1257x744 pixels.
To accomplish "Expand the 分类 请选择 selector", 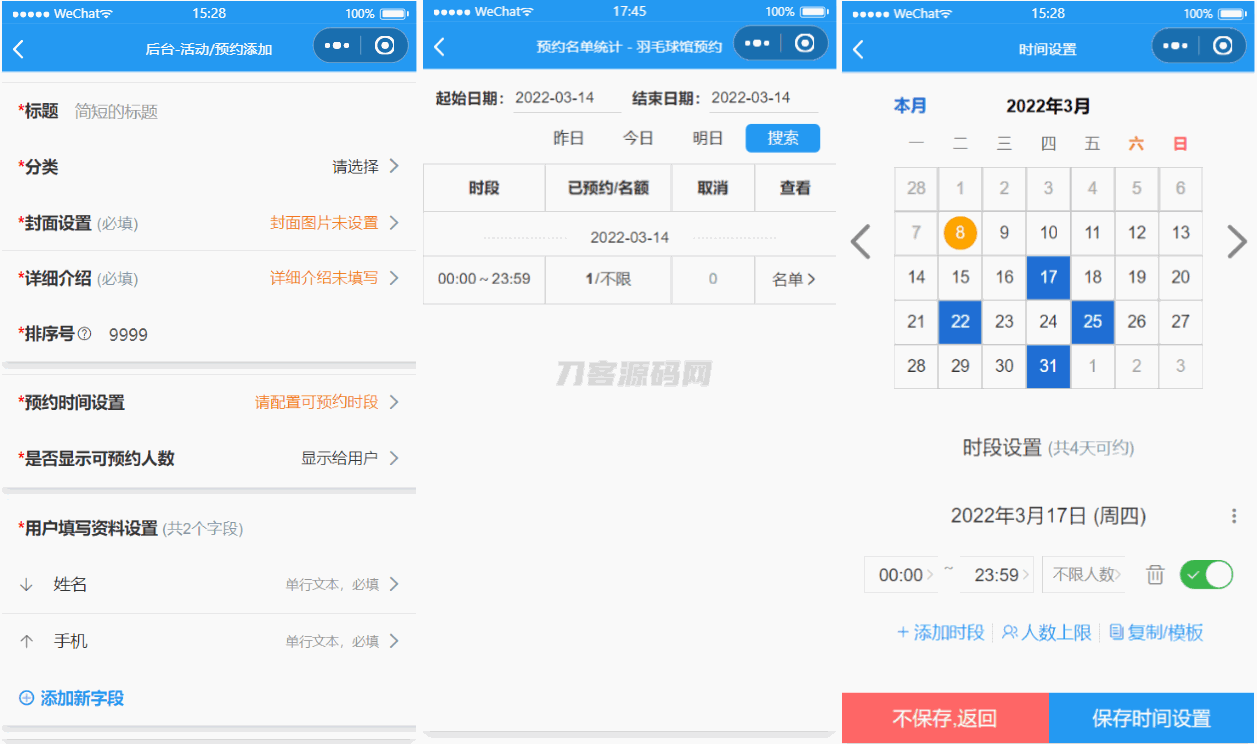I will click(366, 167).
